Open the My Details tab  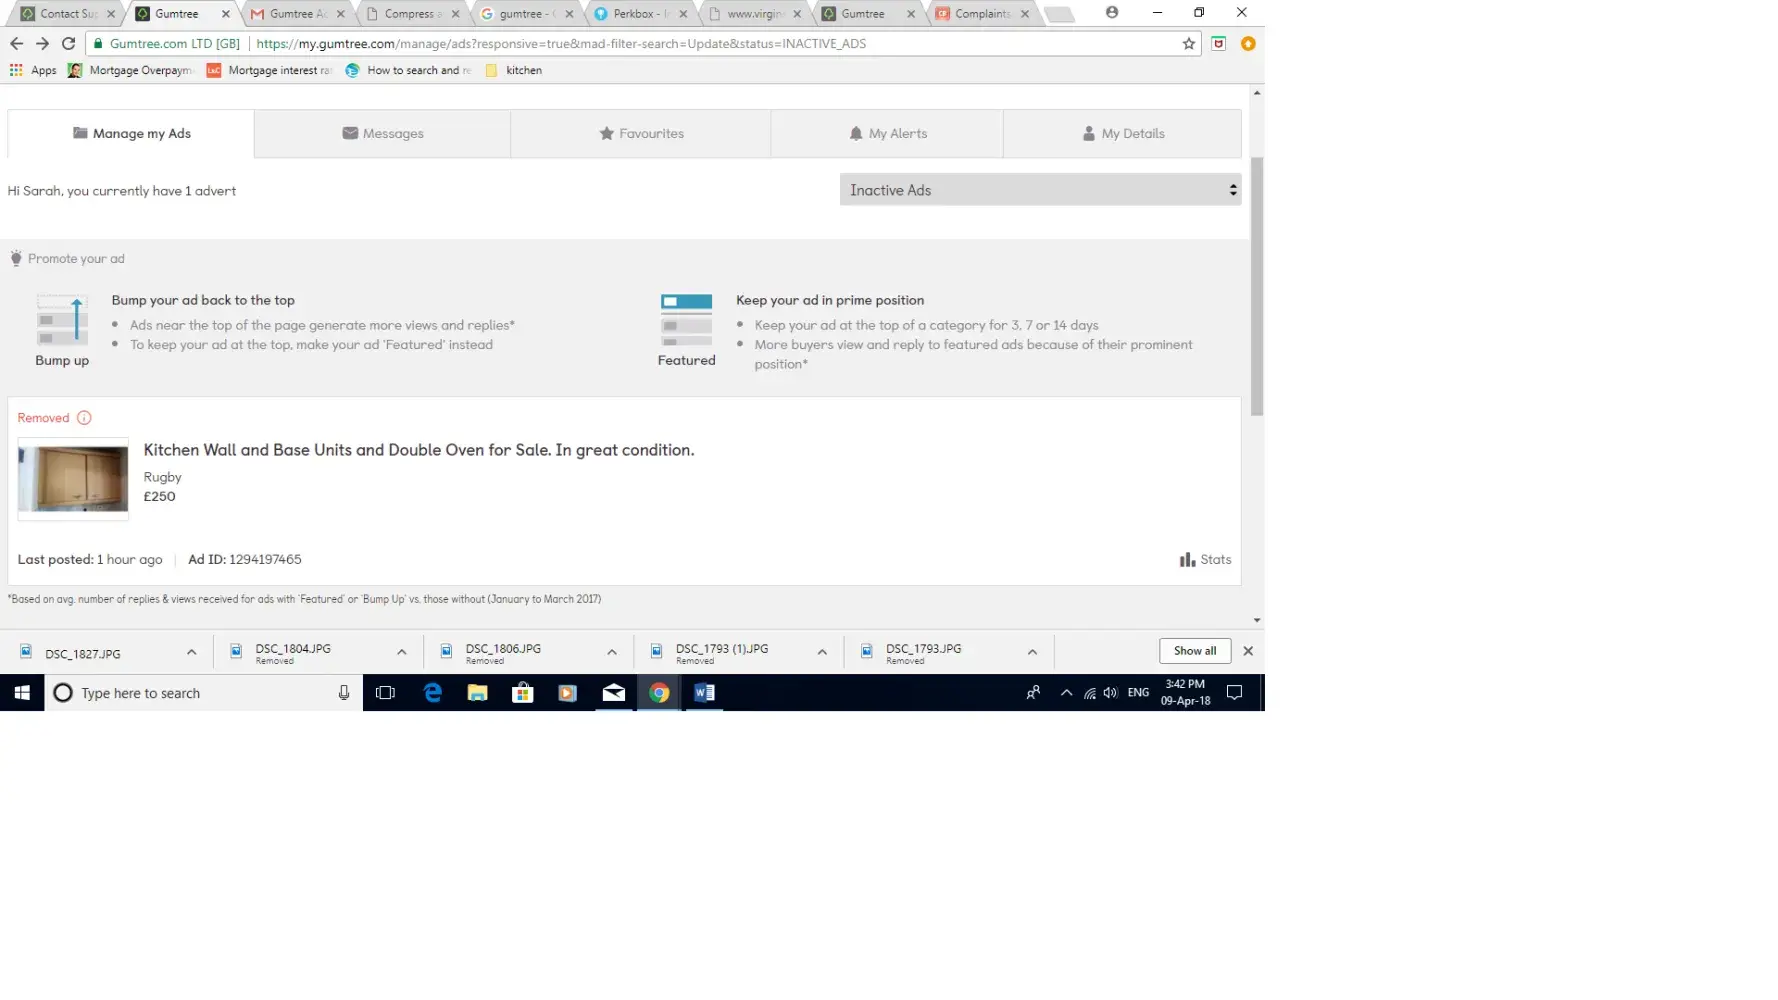tap(1123, 134)
